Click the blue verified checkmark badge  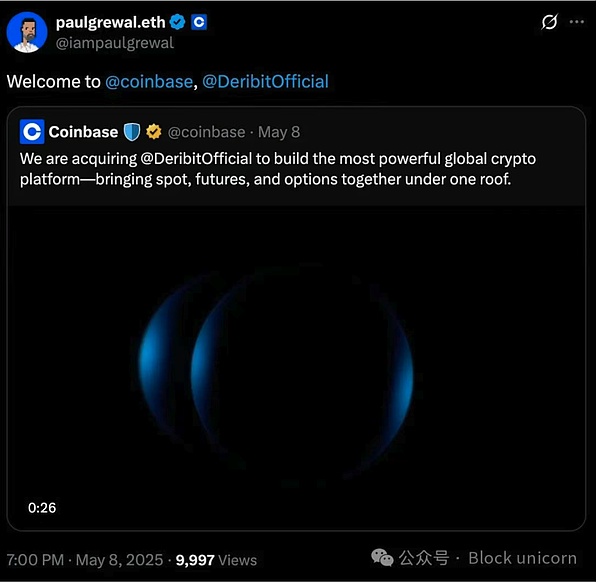point(177,22)
